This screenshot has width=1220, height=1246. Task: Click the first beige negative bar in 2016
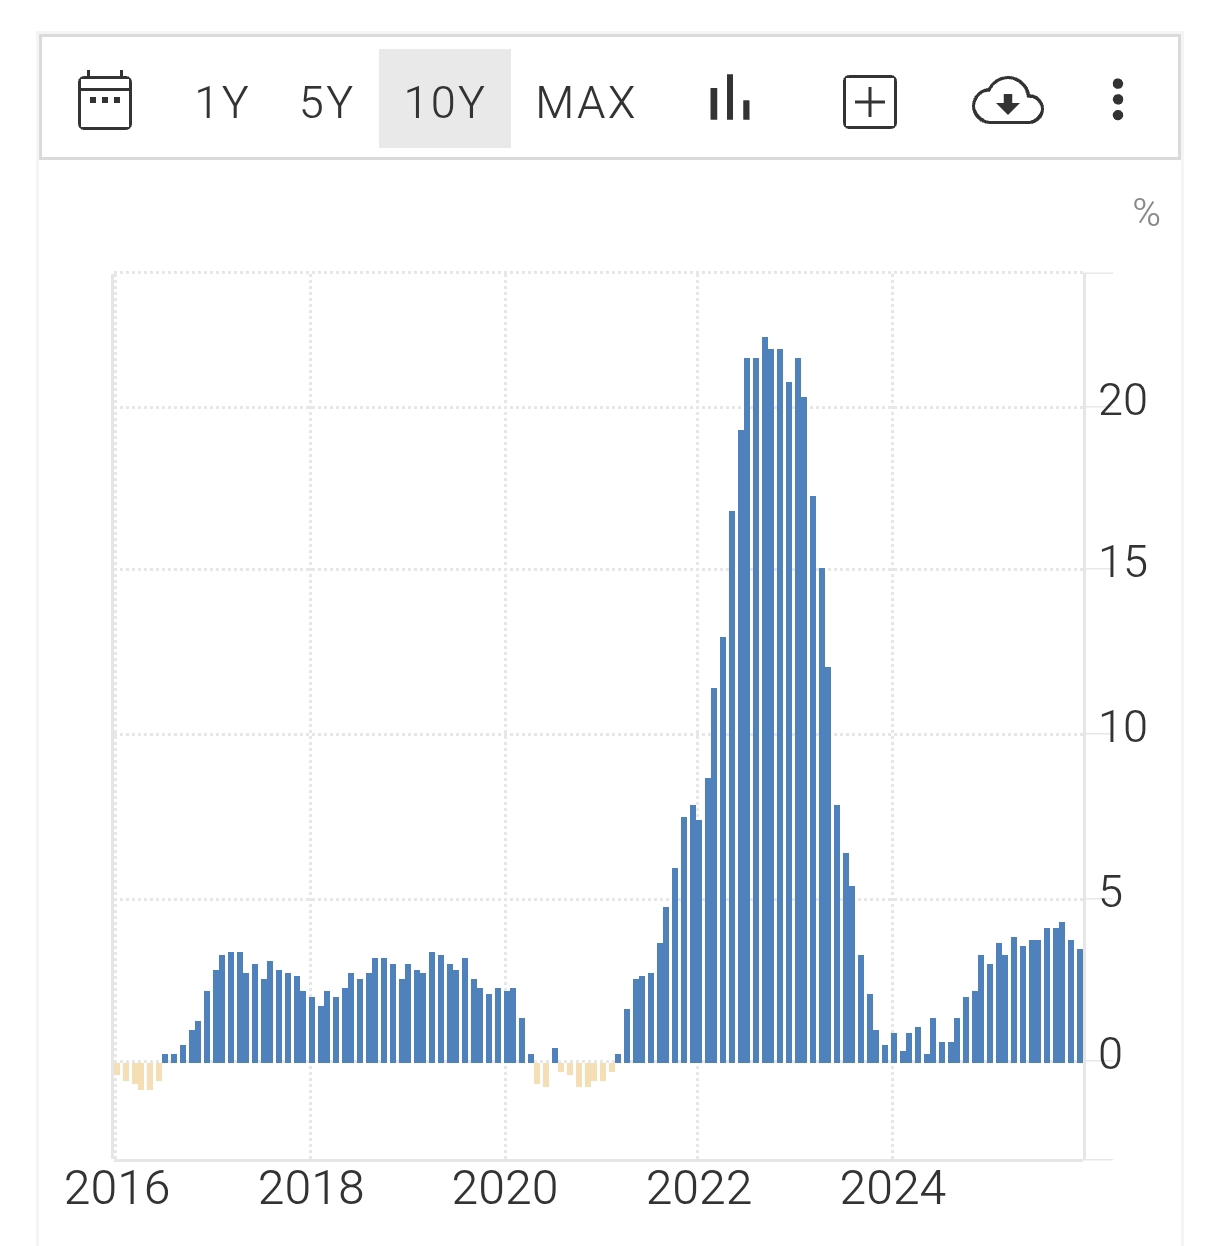coord(117,1069)
